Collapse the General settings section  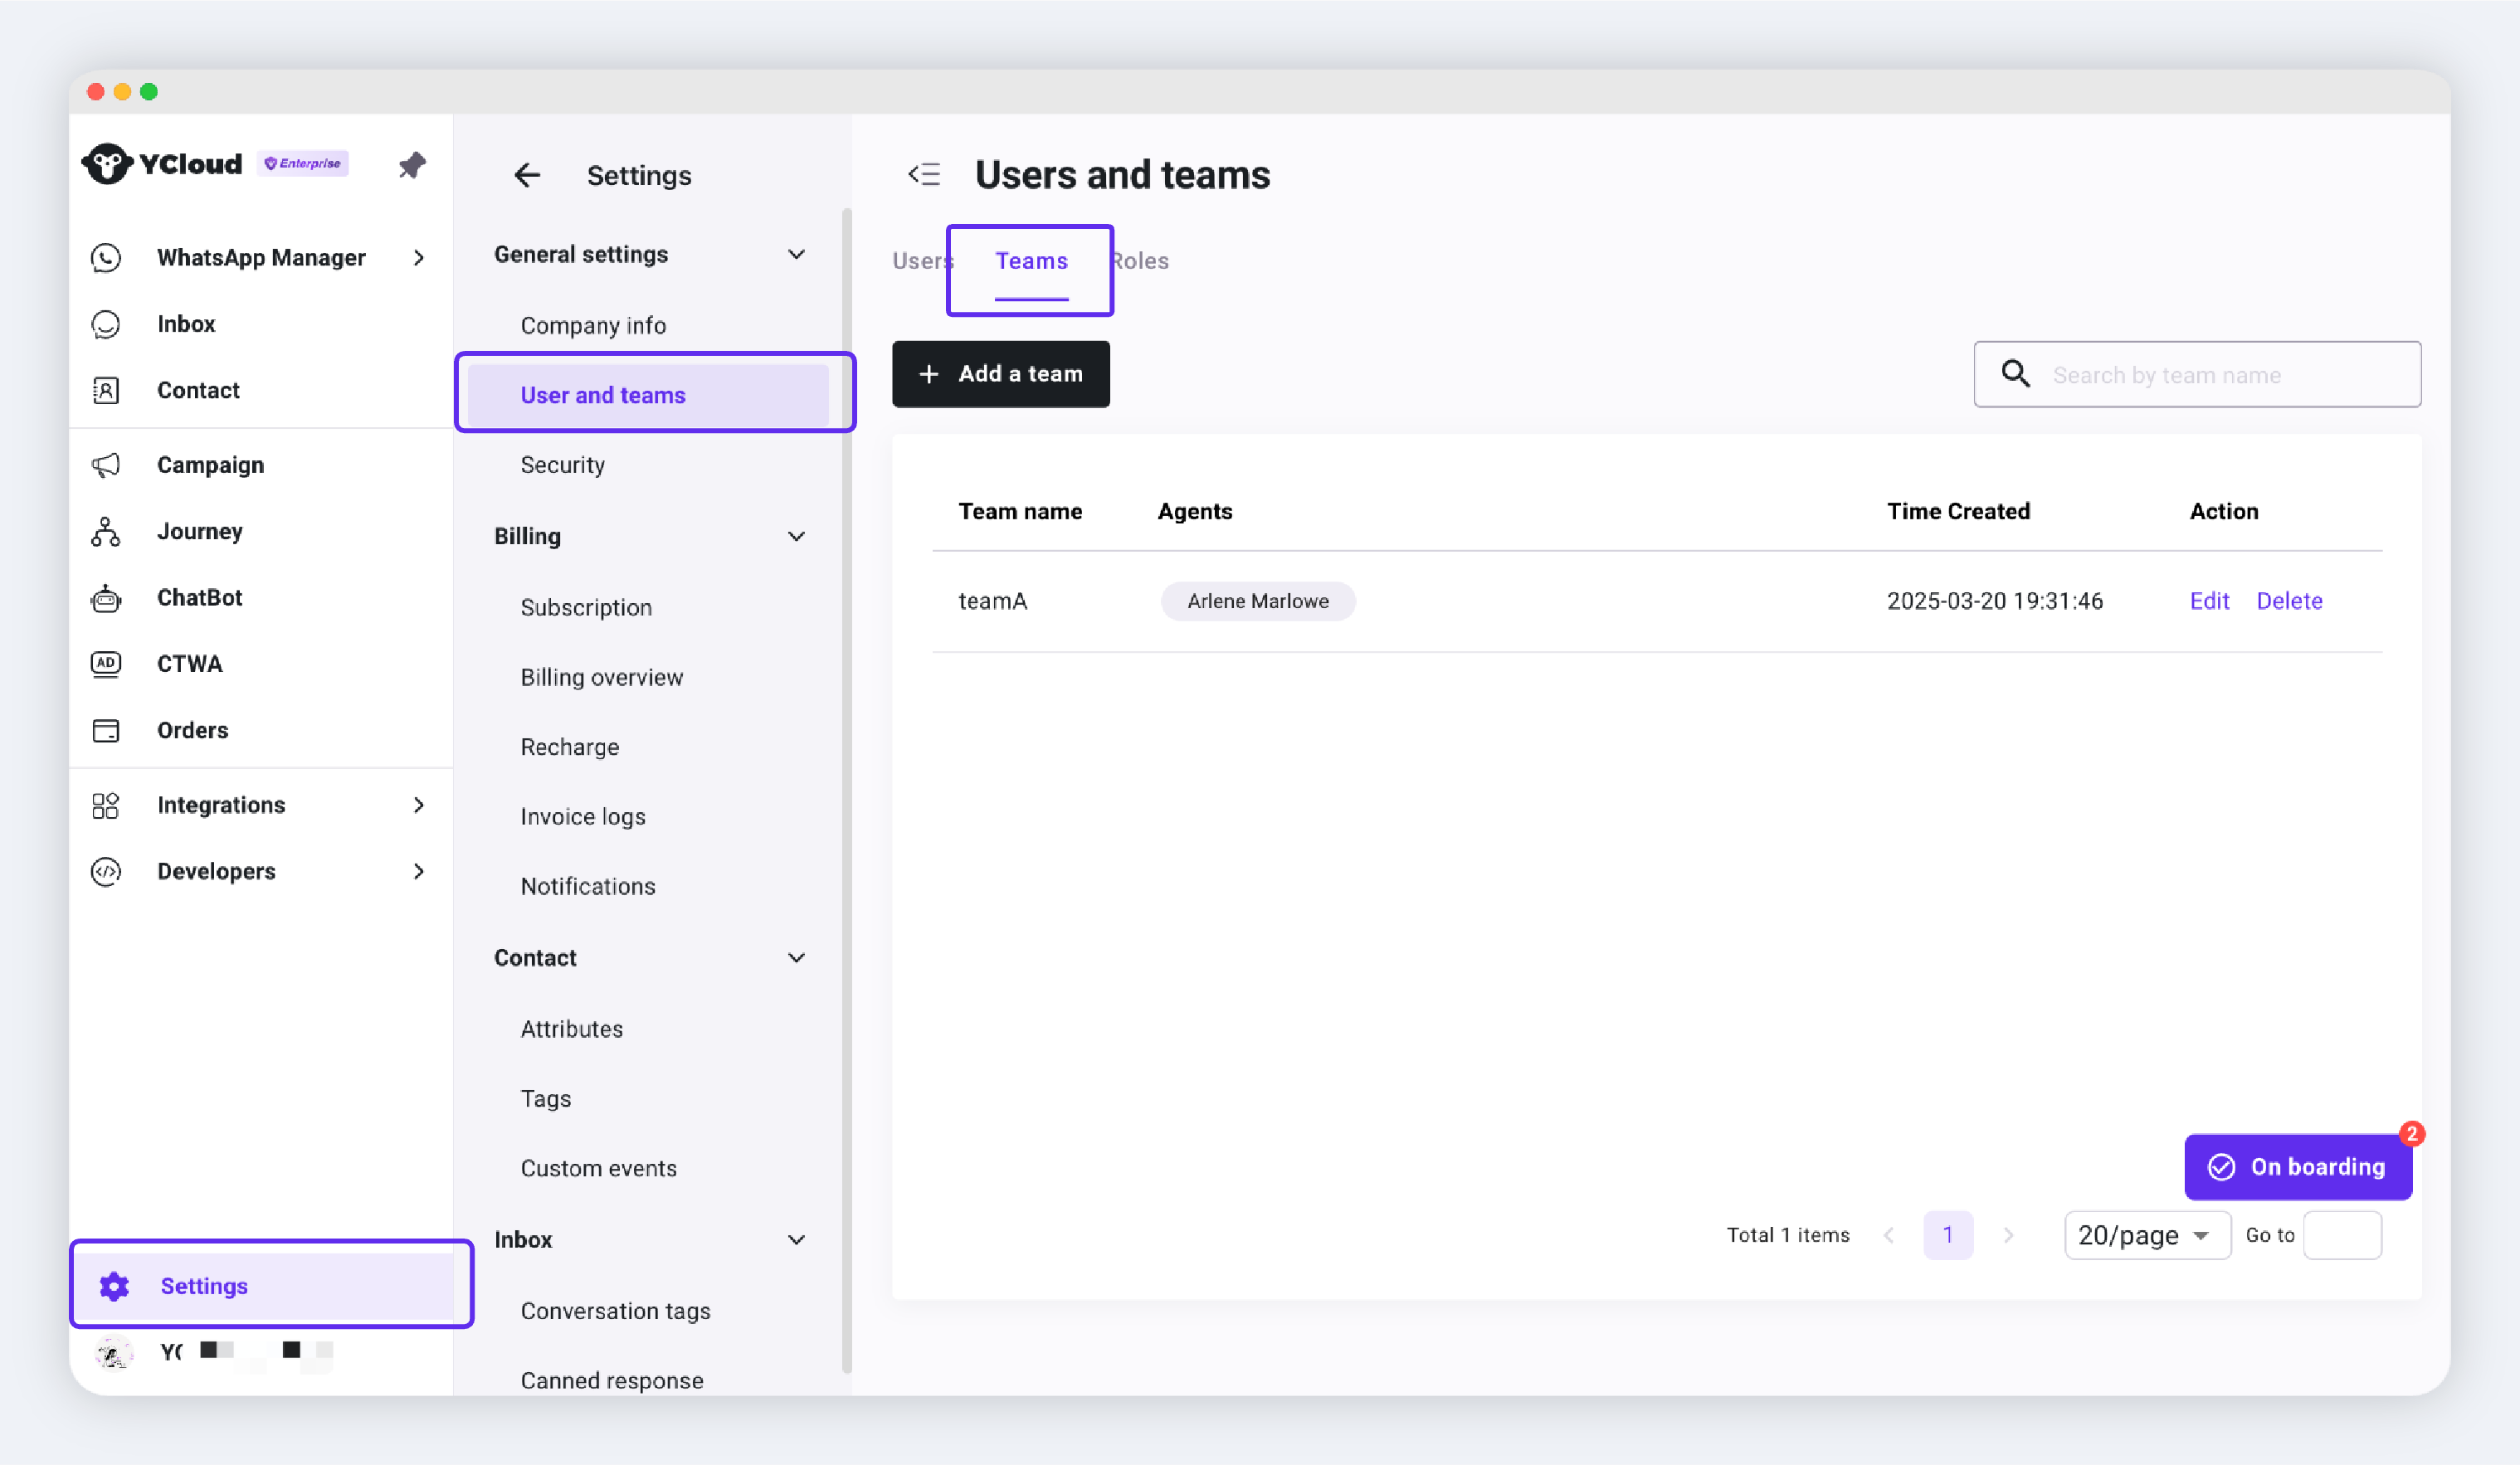click(x=796, y=254)
